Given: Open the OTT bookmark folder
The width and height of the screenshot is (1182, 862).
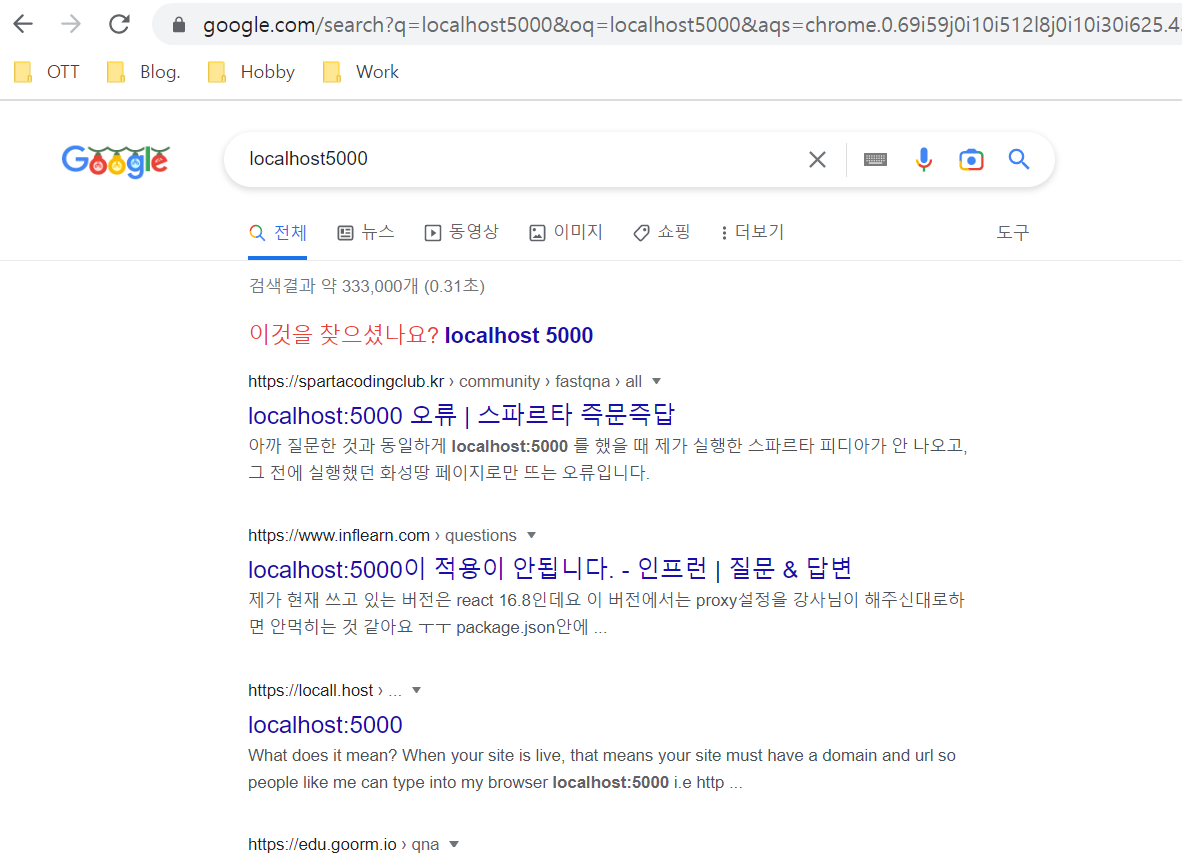Looking at the screenshot, I should [x=47, y=72].
